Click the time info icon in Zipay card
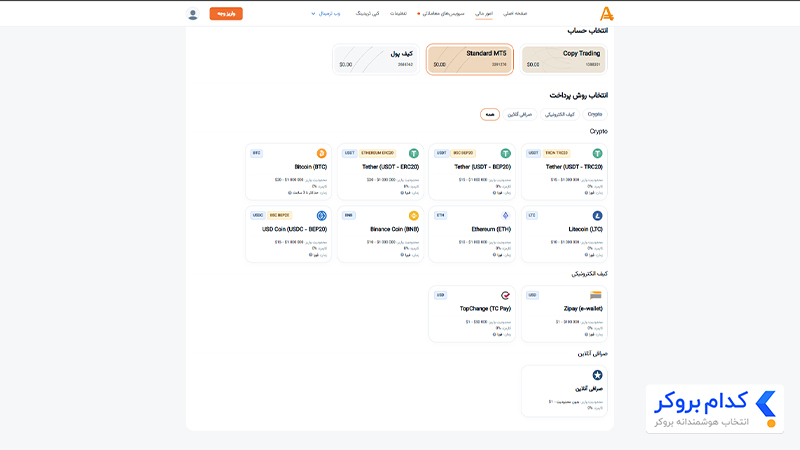The height and width of the screenshot is (450, 800). click(586, 335)
